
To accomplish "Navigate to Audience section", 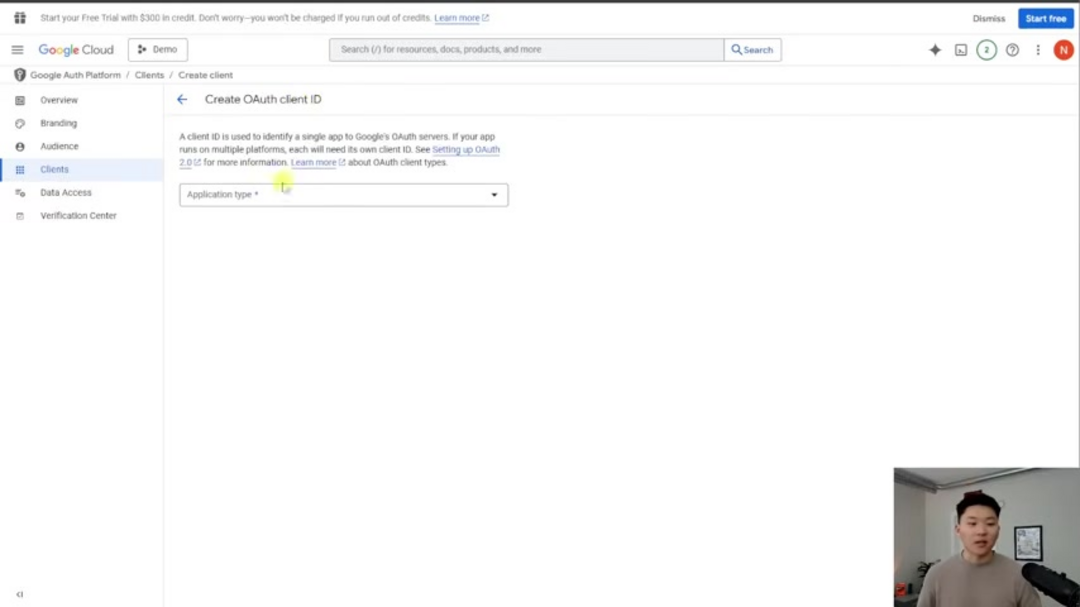I will [59, 146].
